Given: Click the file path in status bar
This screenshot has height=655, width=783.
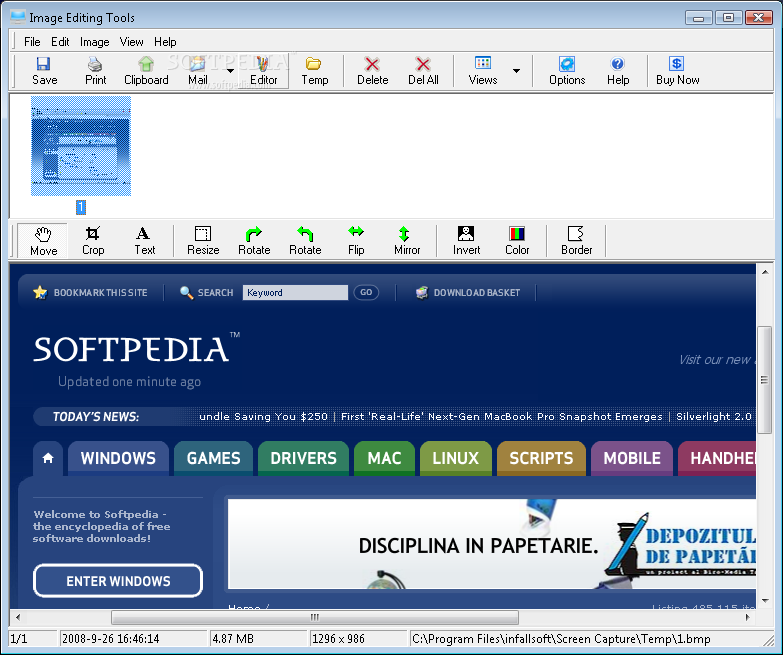Looking at the screenshot, I should pos(561,639).
